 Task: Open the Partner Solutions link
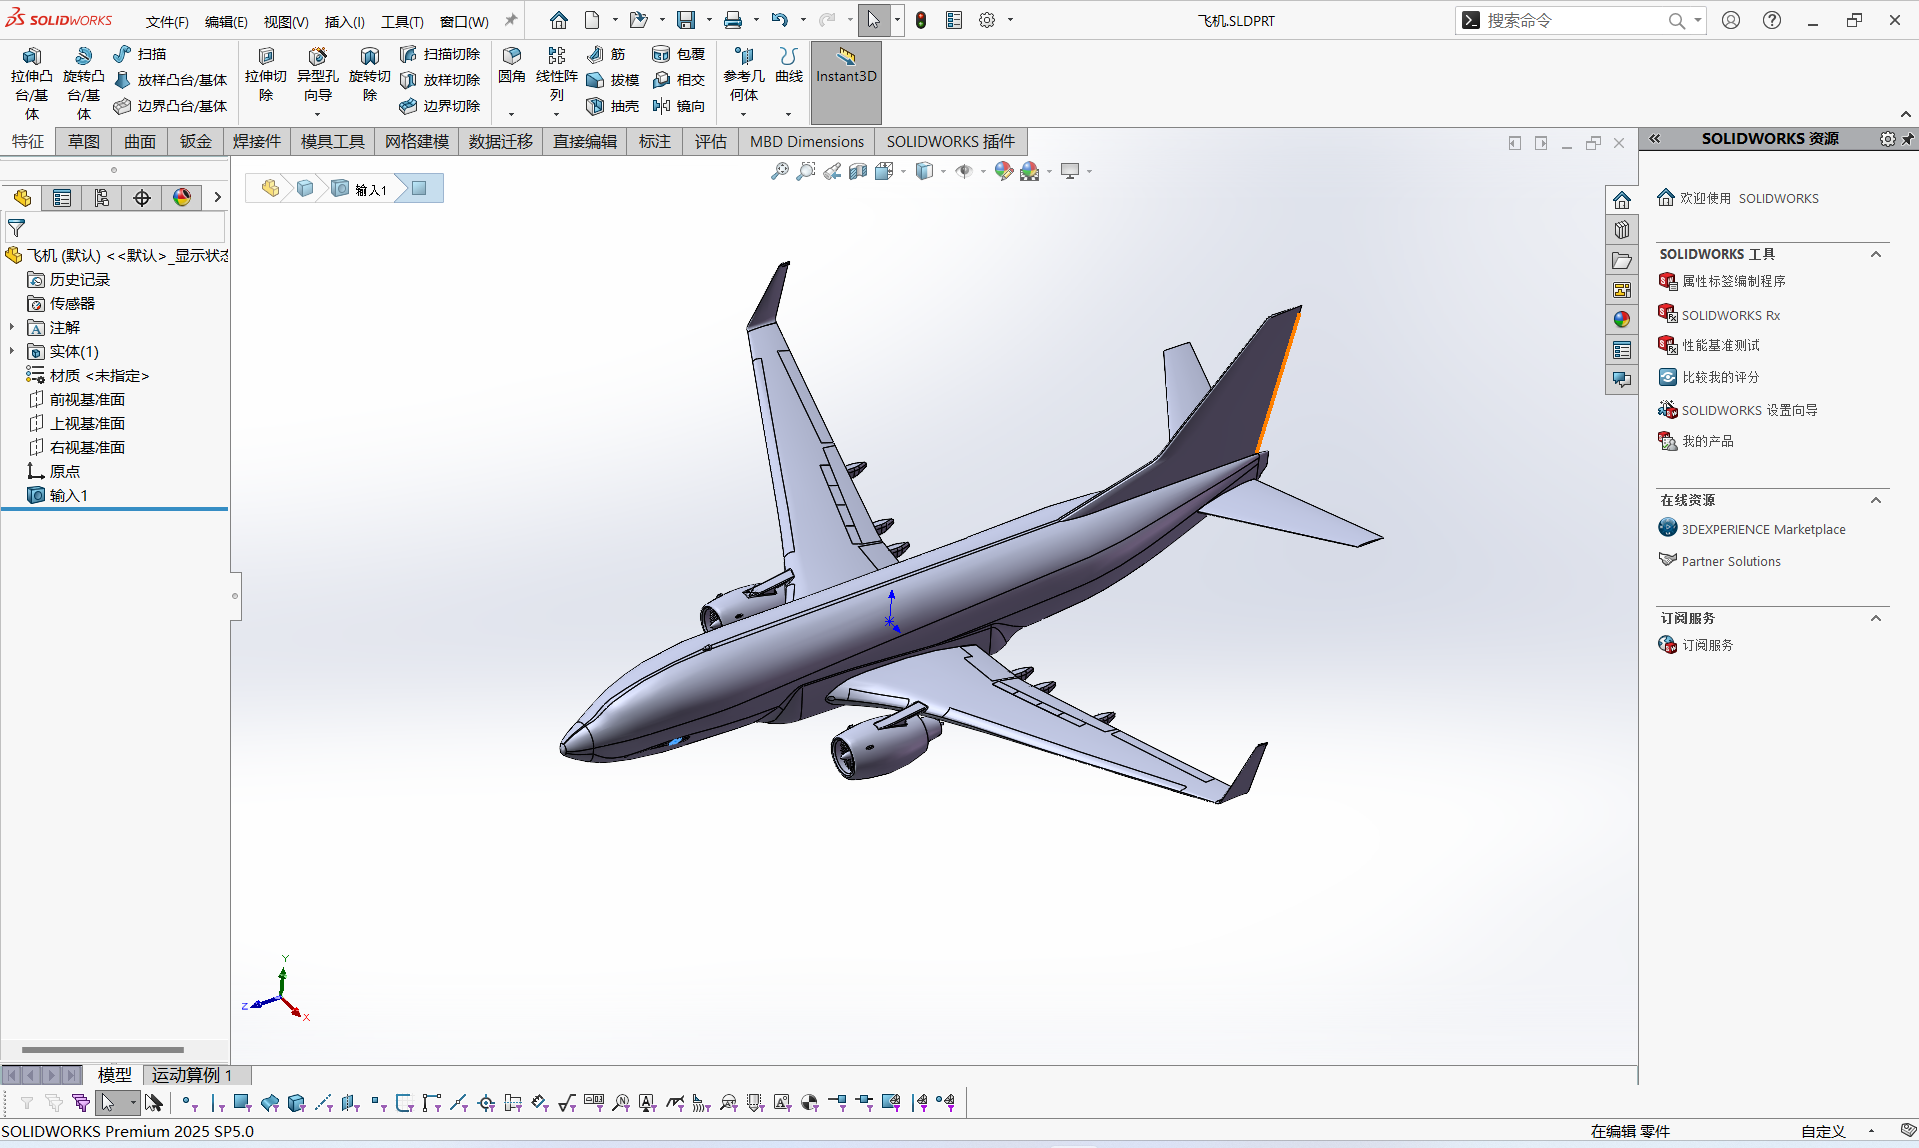point(1731,562)
